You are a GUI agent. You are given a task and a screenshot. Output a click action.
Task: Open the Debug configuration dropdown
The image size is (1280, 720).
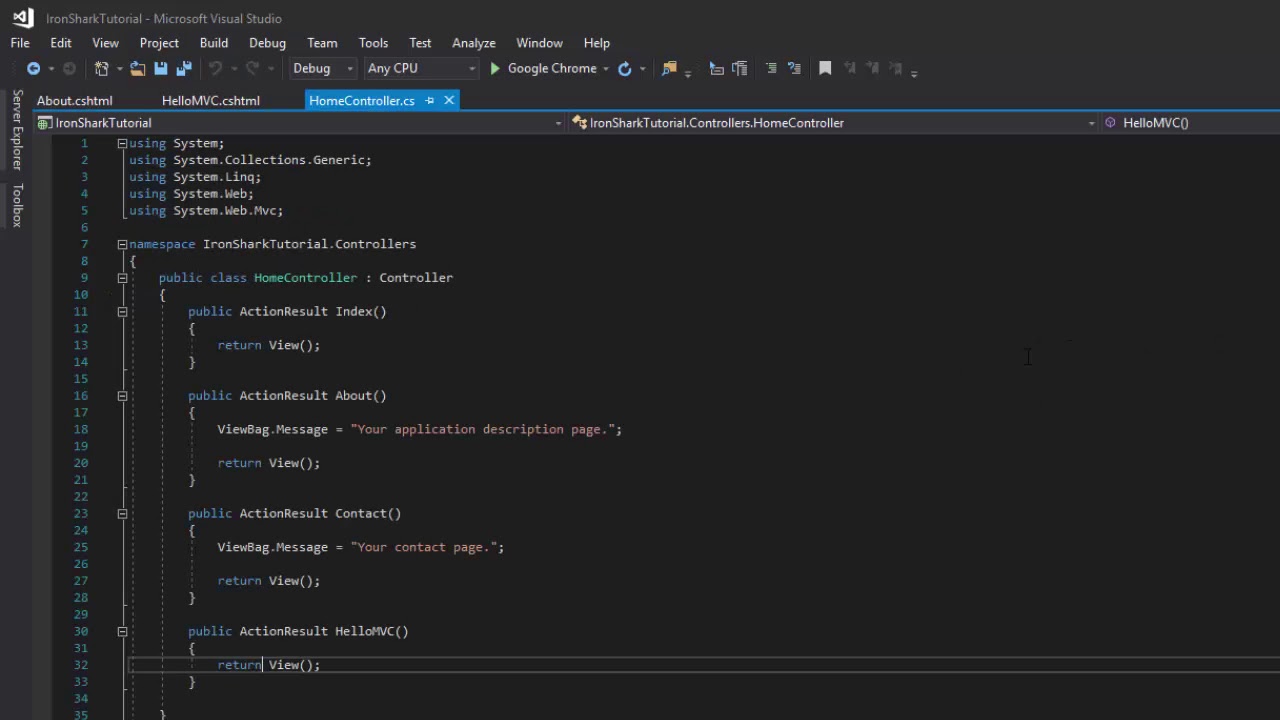click(322, 69)
